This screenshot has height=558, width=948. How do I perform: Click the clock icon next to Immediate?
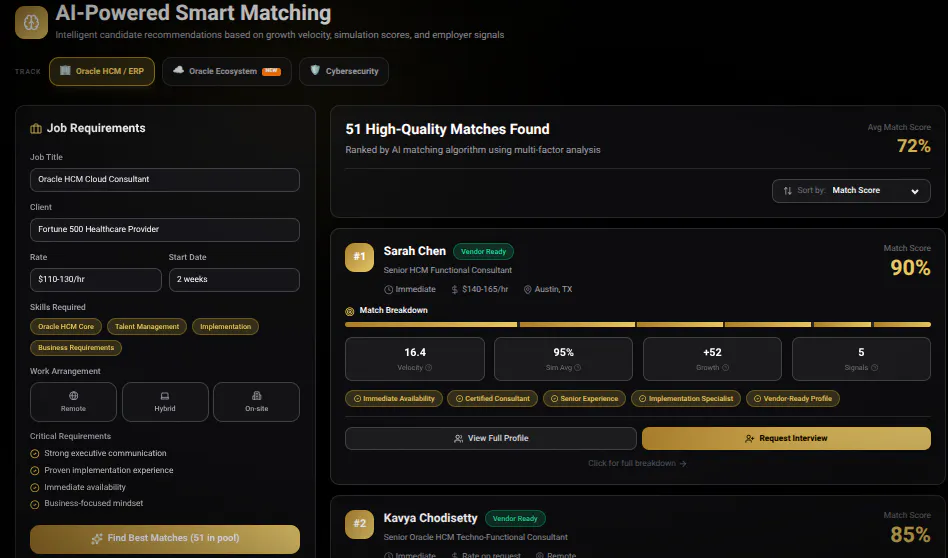pyautogui.click(x=389, y=290)
